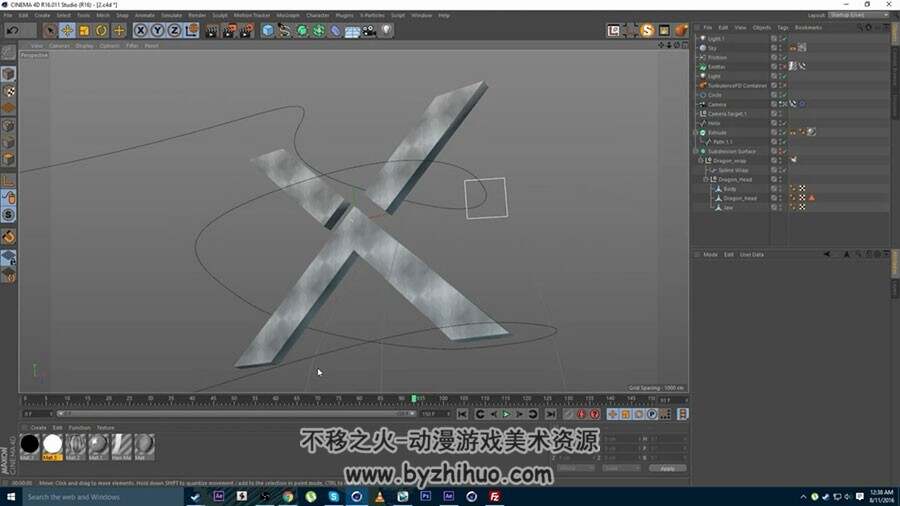Click the Undo arrow icon
Screen dimensions: 900x506
pos(13,30)
